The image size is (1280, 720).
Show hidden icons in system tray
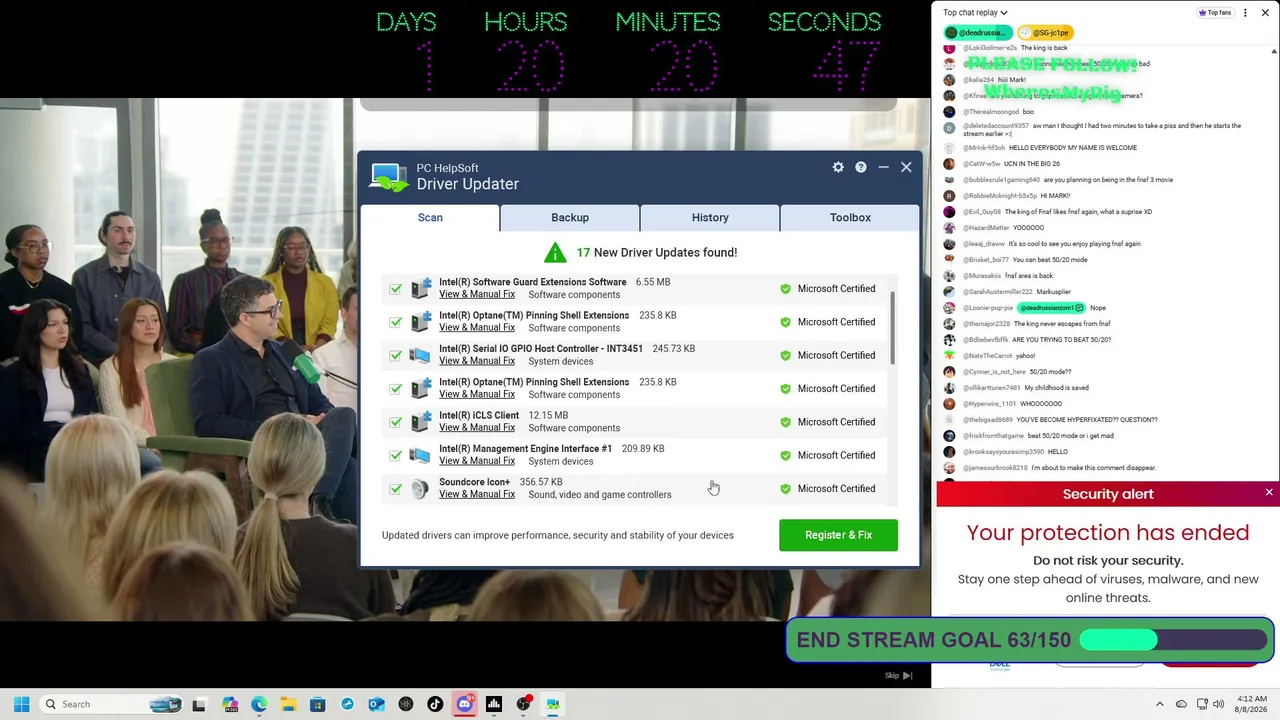point(1160,704)
